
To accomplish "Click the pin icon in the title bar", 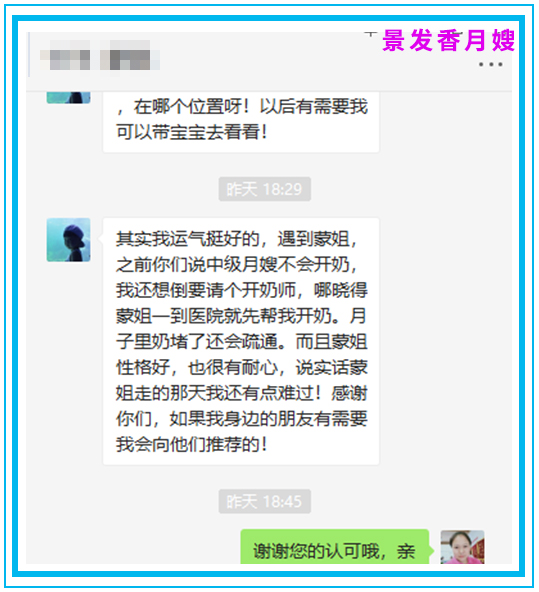I will [x=371, y=35].
